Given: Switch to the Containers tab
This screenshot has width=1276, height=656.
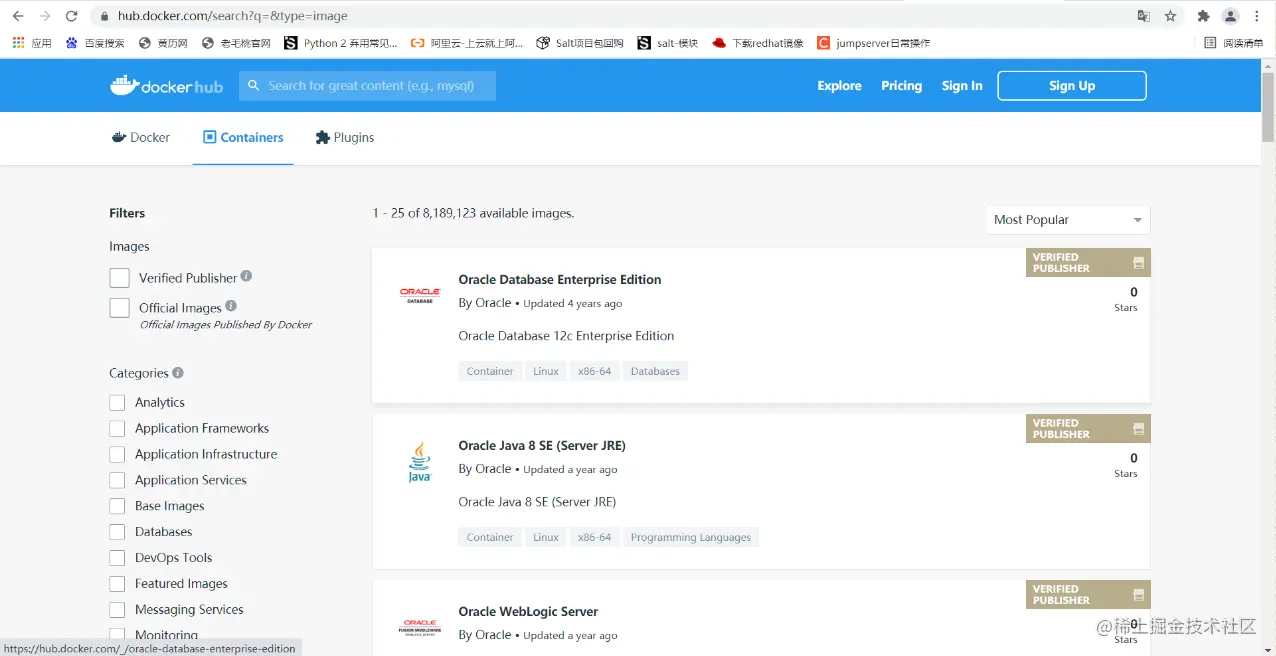Looking at the screenshot, I should click(243, 138).
